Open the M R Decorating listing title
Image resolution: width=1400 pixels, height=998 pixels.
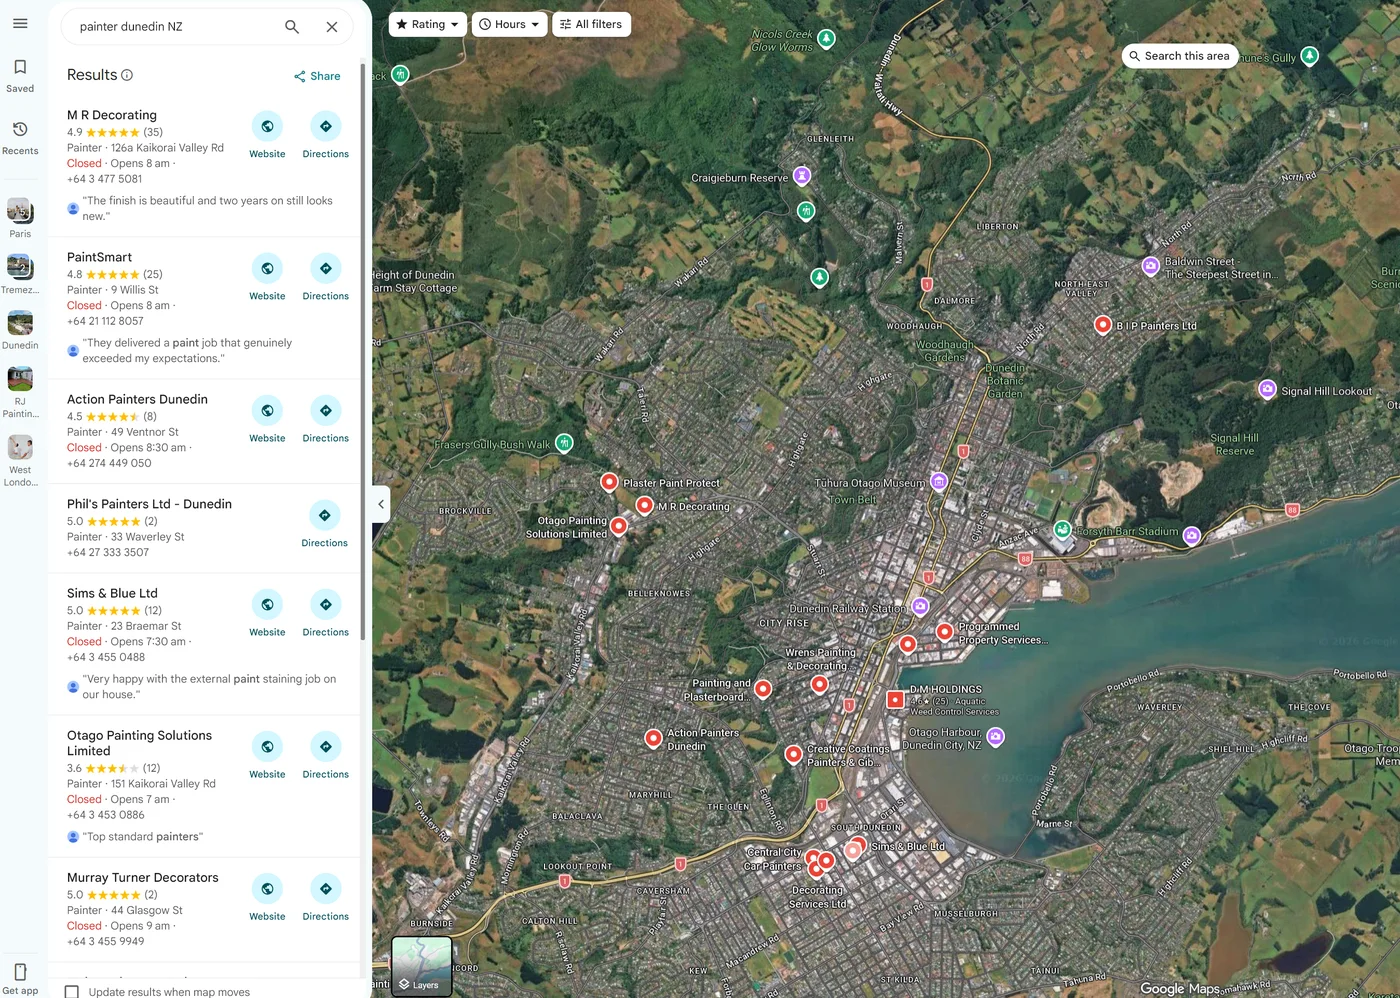coord(112,115)
